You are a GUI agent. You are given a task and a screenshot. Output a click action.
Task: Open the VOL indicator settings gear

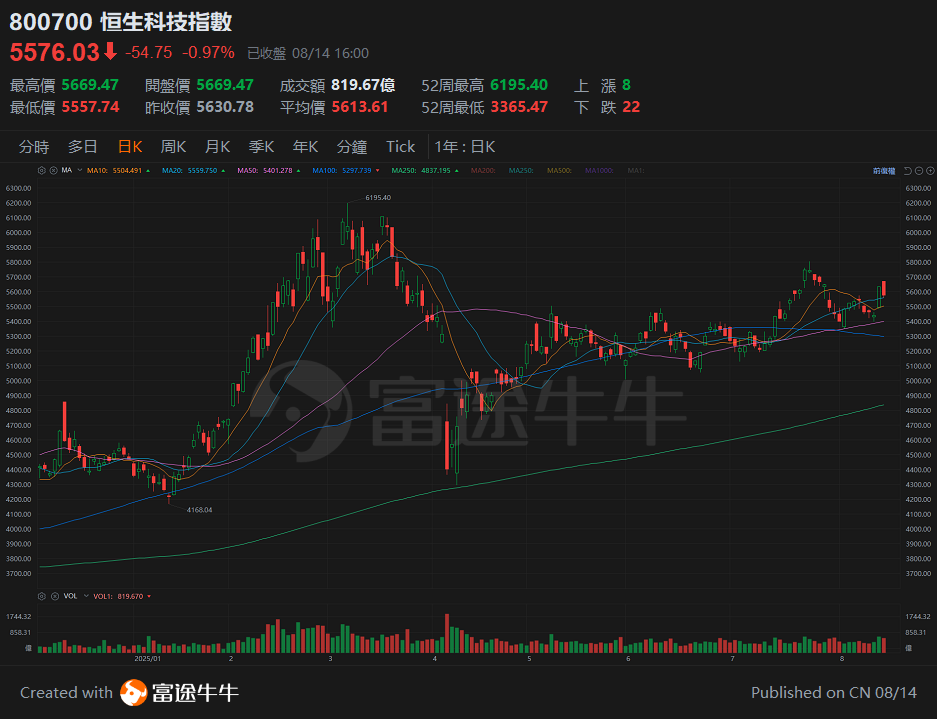(41, 596)
